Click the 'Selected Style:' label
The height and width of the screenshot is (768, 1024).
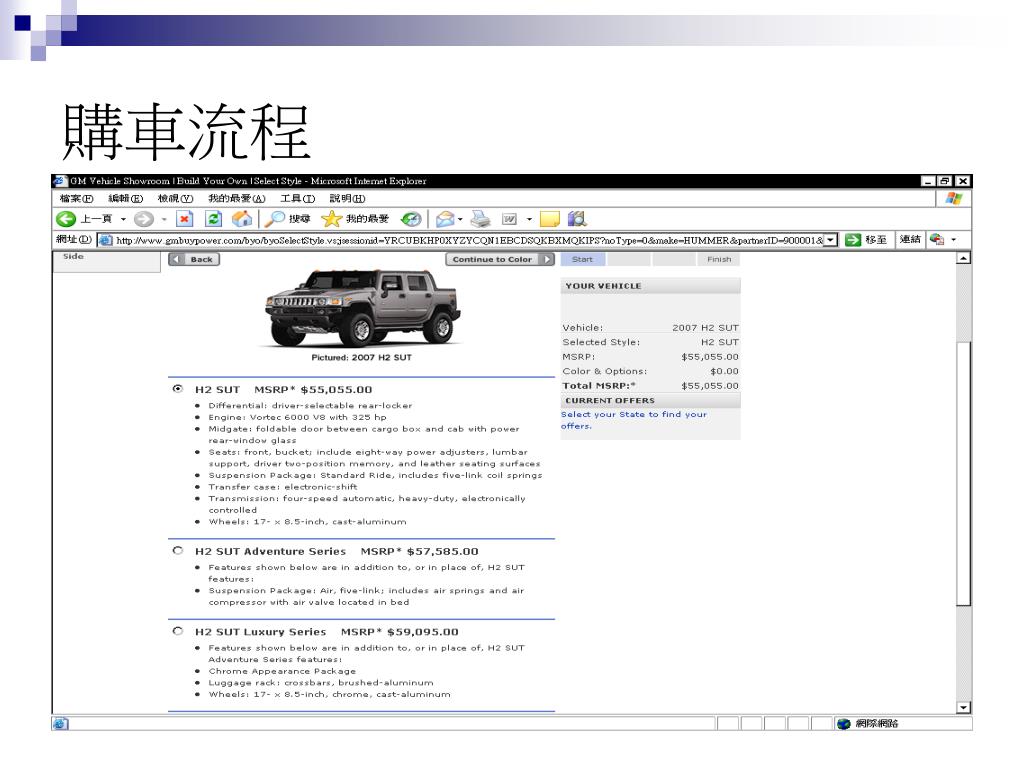coord(601,342)
